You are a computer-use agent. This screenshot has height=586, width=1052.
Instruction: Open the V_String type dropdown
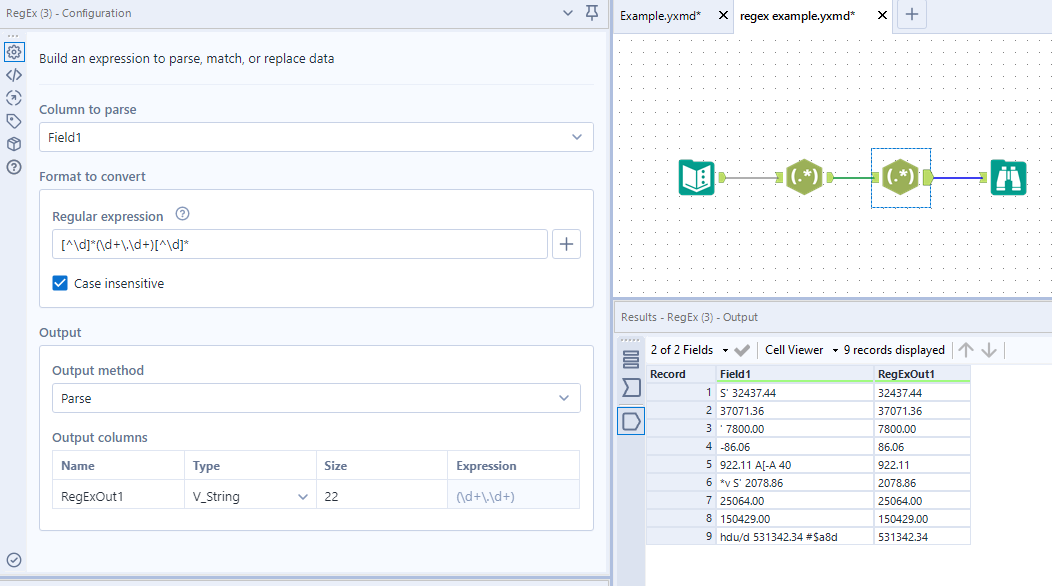pos(250,495)
